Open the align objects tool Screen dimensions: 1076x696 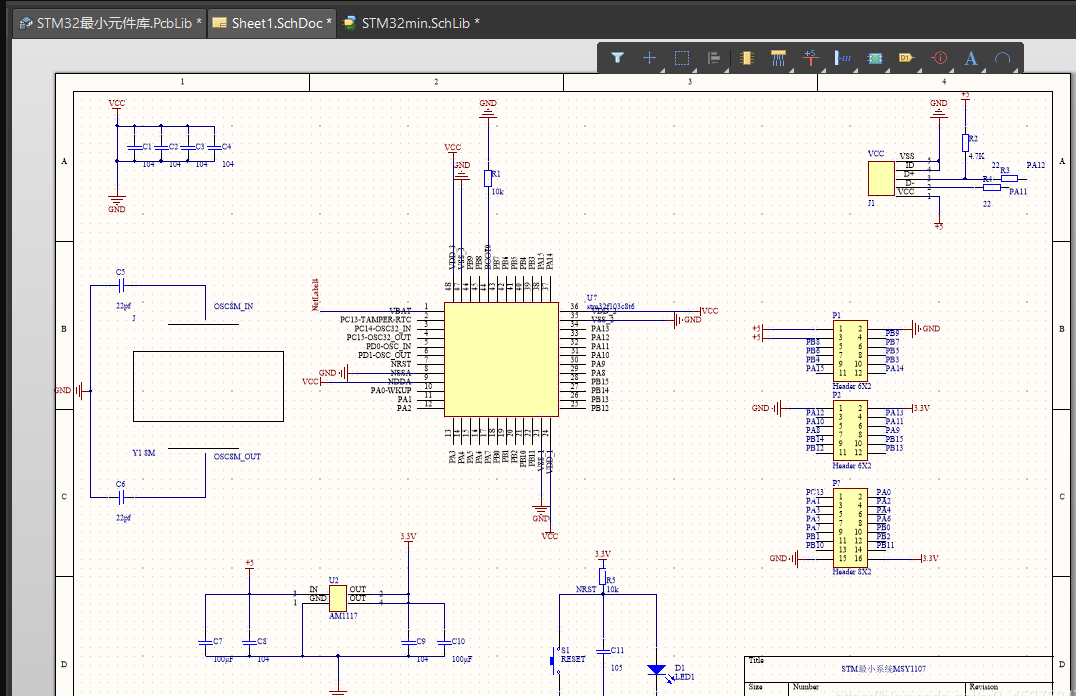(714, 58)
